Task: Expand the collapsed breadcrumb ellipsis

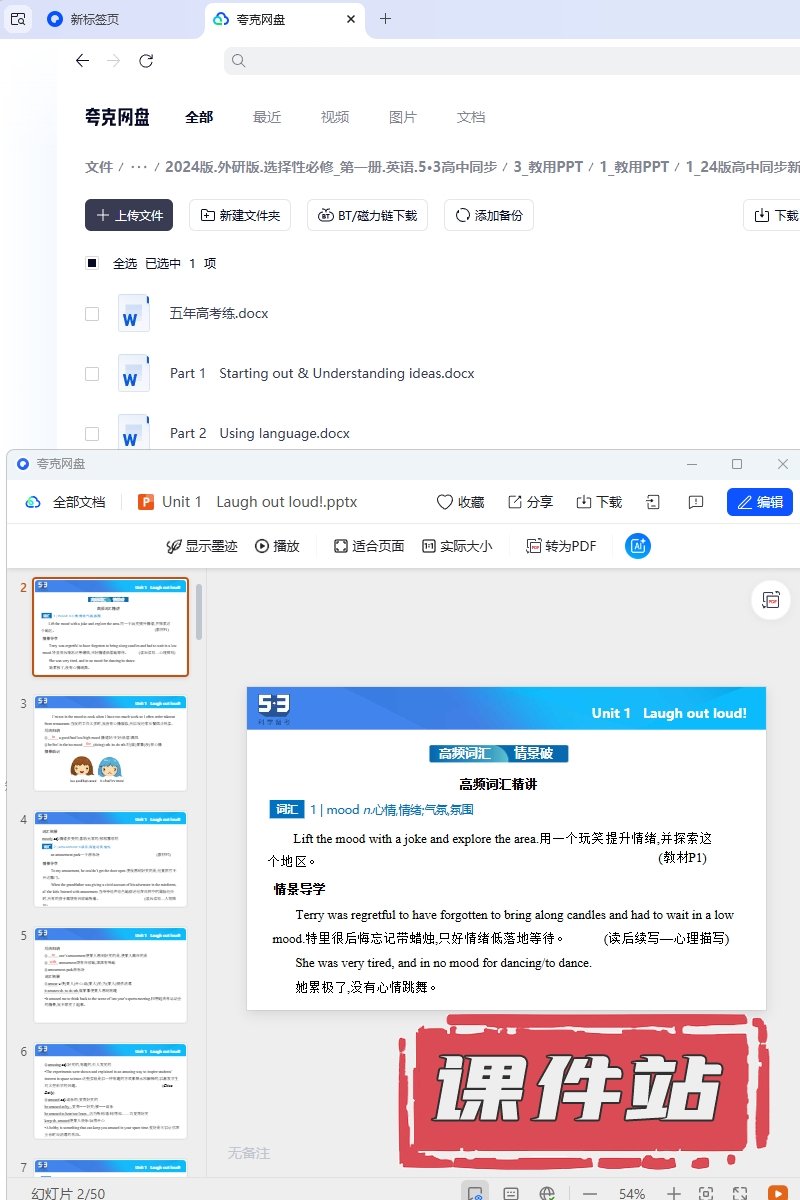Action: tap(139, 167)
